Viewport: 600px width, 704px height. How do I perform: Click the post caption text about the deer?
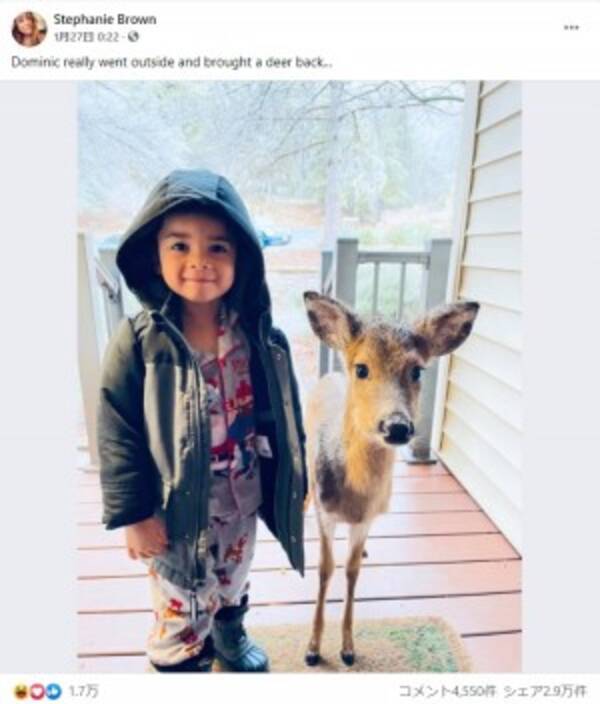click(x=172, y=62)
